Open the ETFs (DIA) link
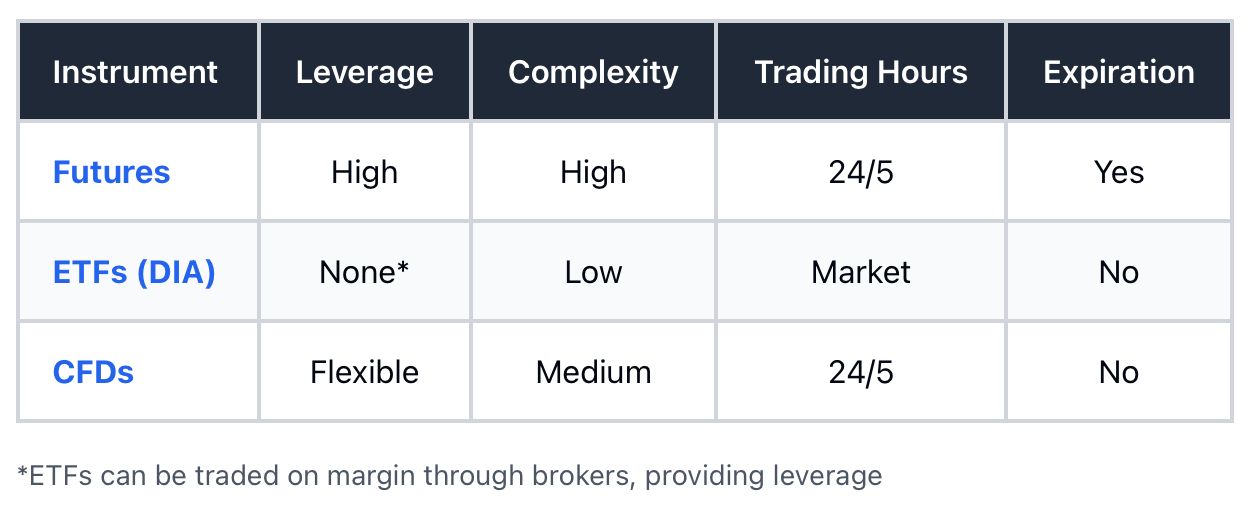 click(x=134, y=272)
